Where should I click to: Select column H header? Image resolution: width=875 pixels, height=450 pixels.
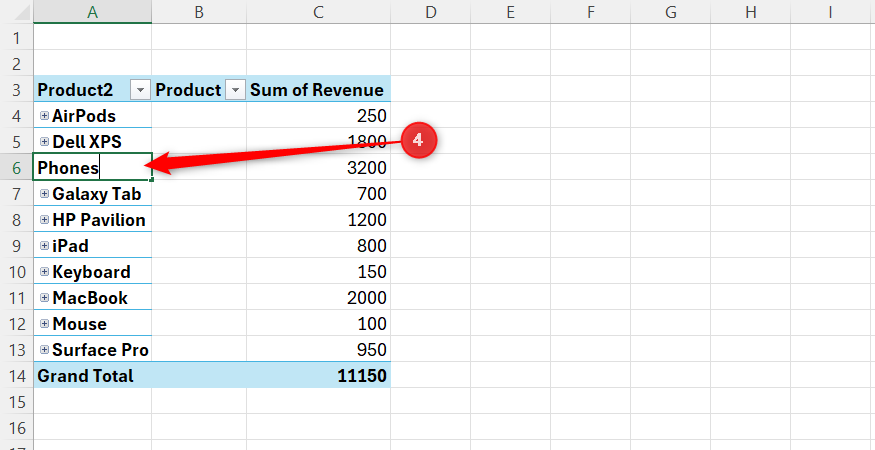751,12
